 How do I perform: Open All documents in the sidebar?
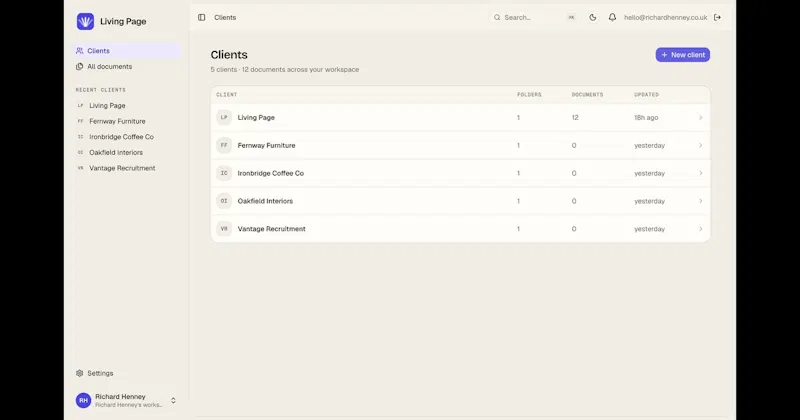tap(128, 66)
